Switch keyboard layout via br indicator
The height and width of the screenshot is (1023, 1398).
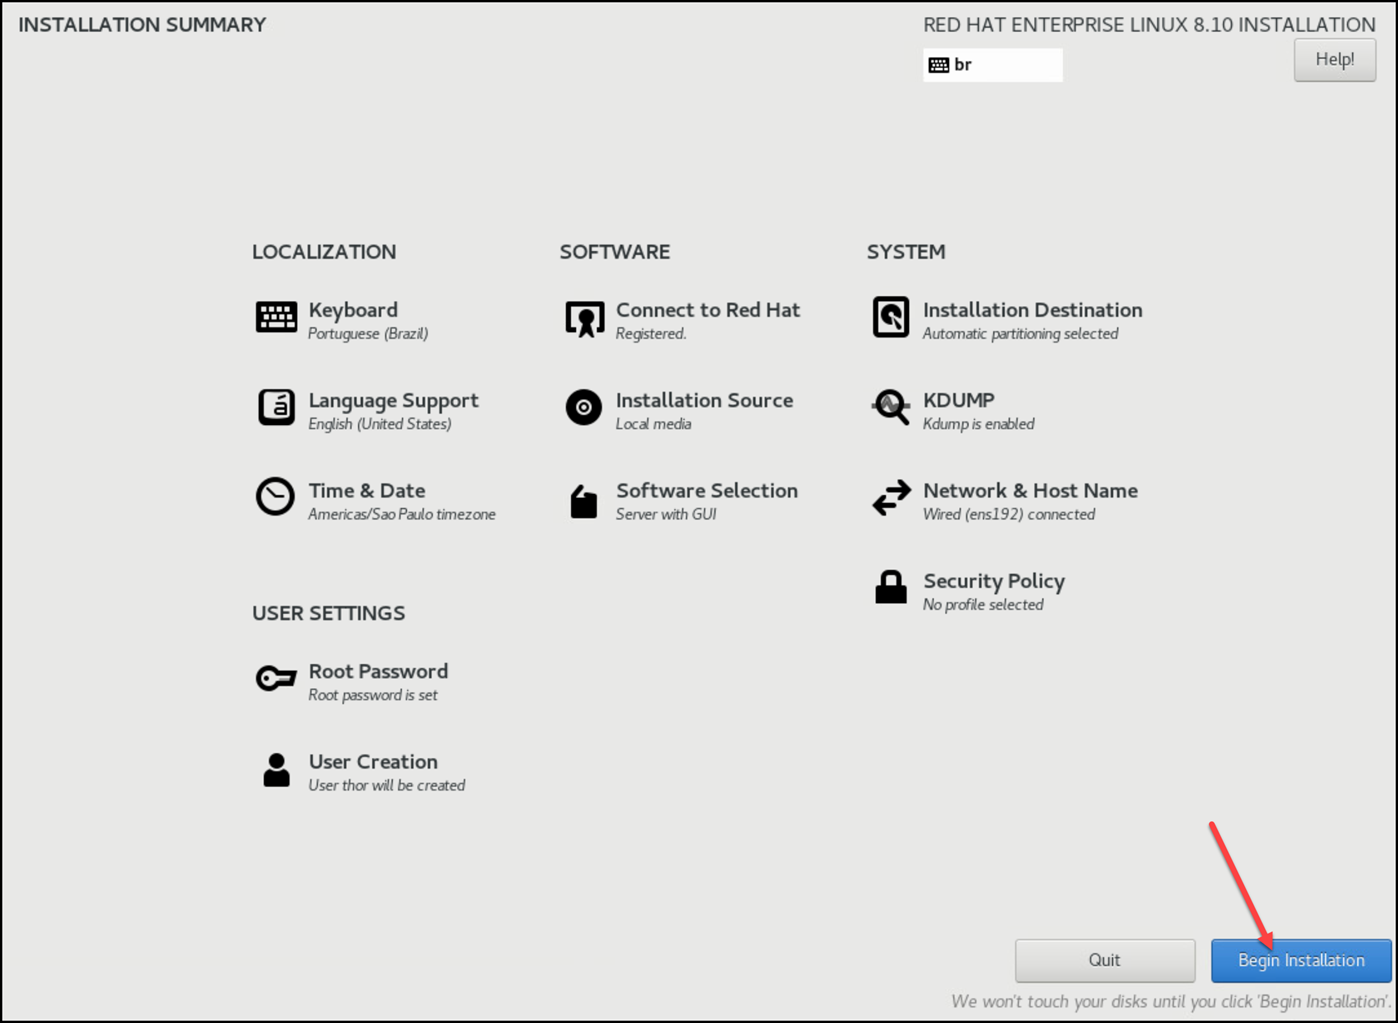991,65
